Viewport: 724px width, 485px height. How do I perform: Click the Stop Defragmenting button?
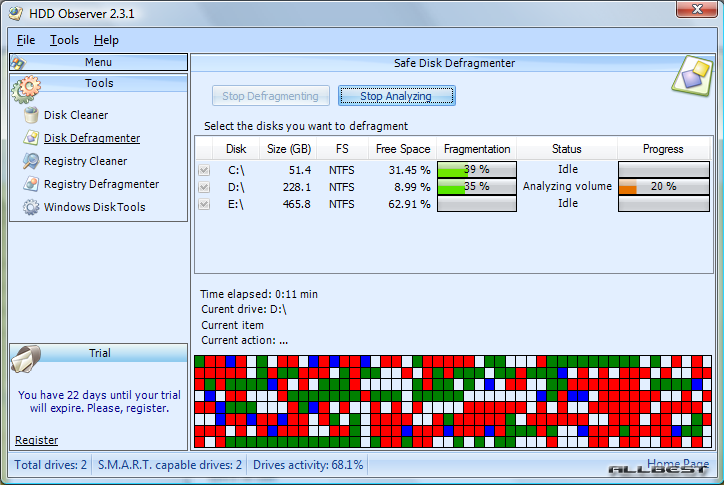click(271, 96)
